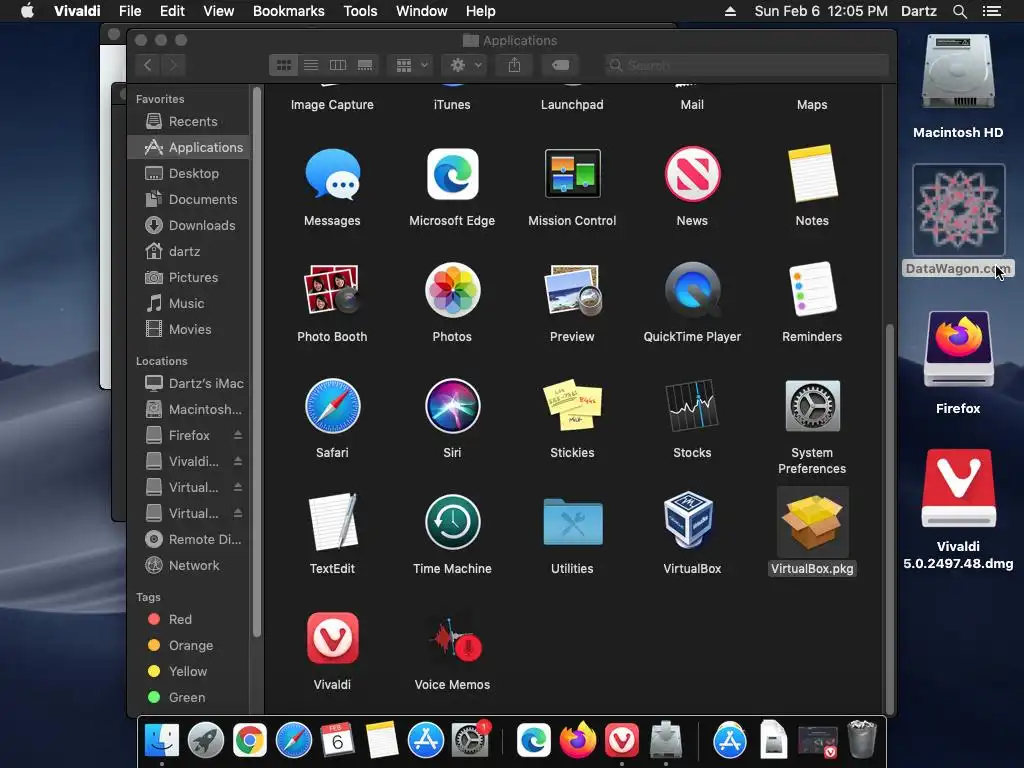Click the Finder window vertical scrollbar

[889, 519]
